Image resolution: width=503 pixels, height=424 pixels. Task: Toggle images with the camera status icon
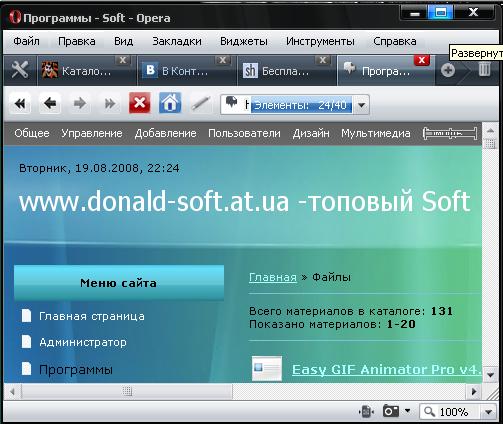(391, 411)
